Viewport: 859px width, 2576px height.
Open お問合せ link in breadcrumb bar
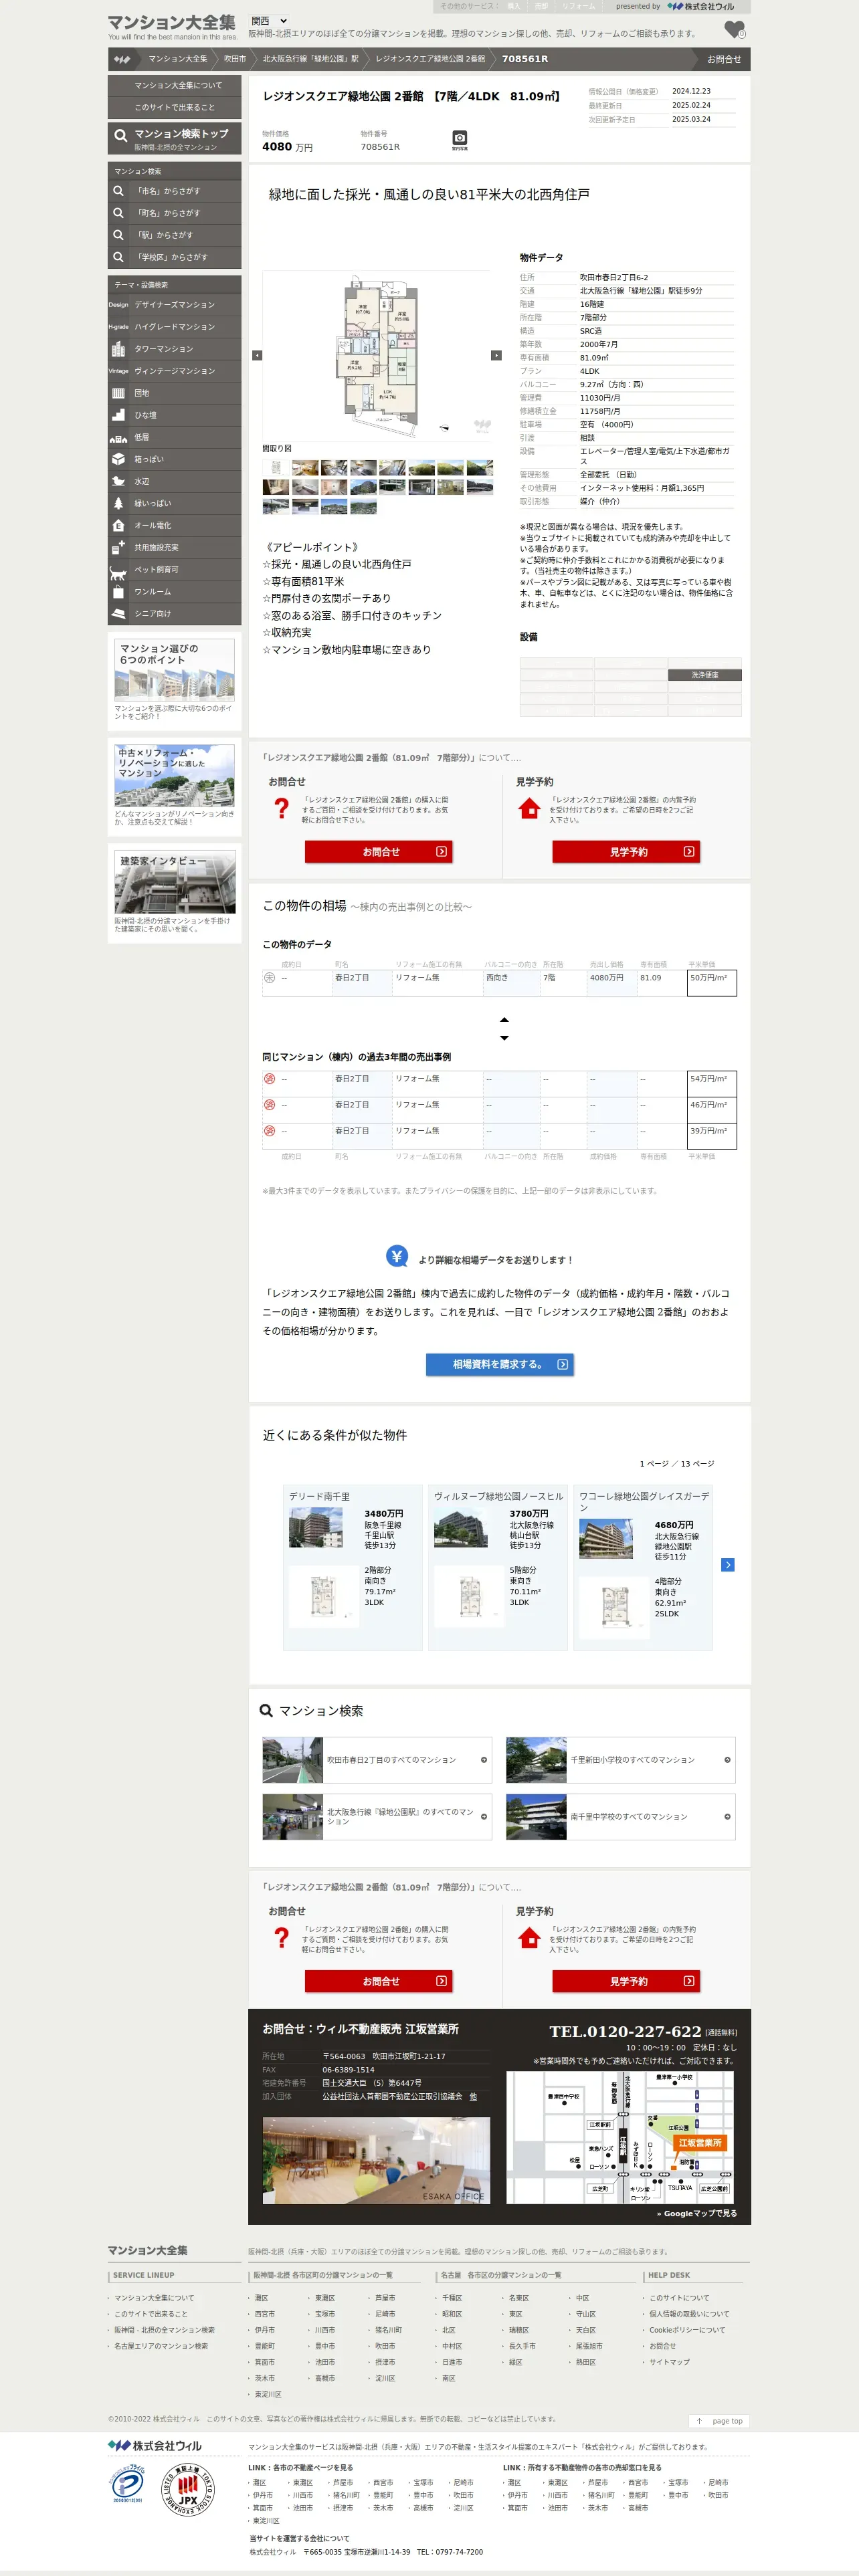tap(724, 59)
